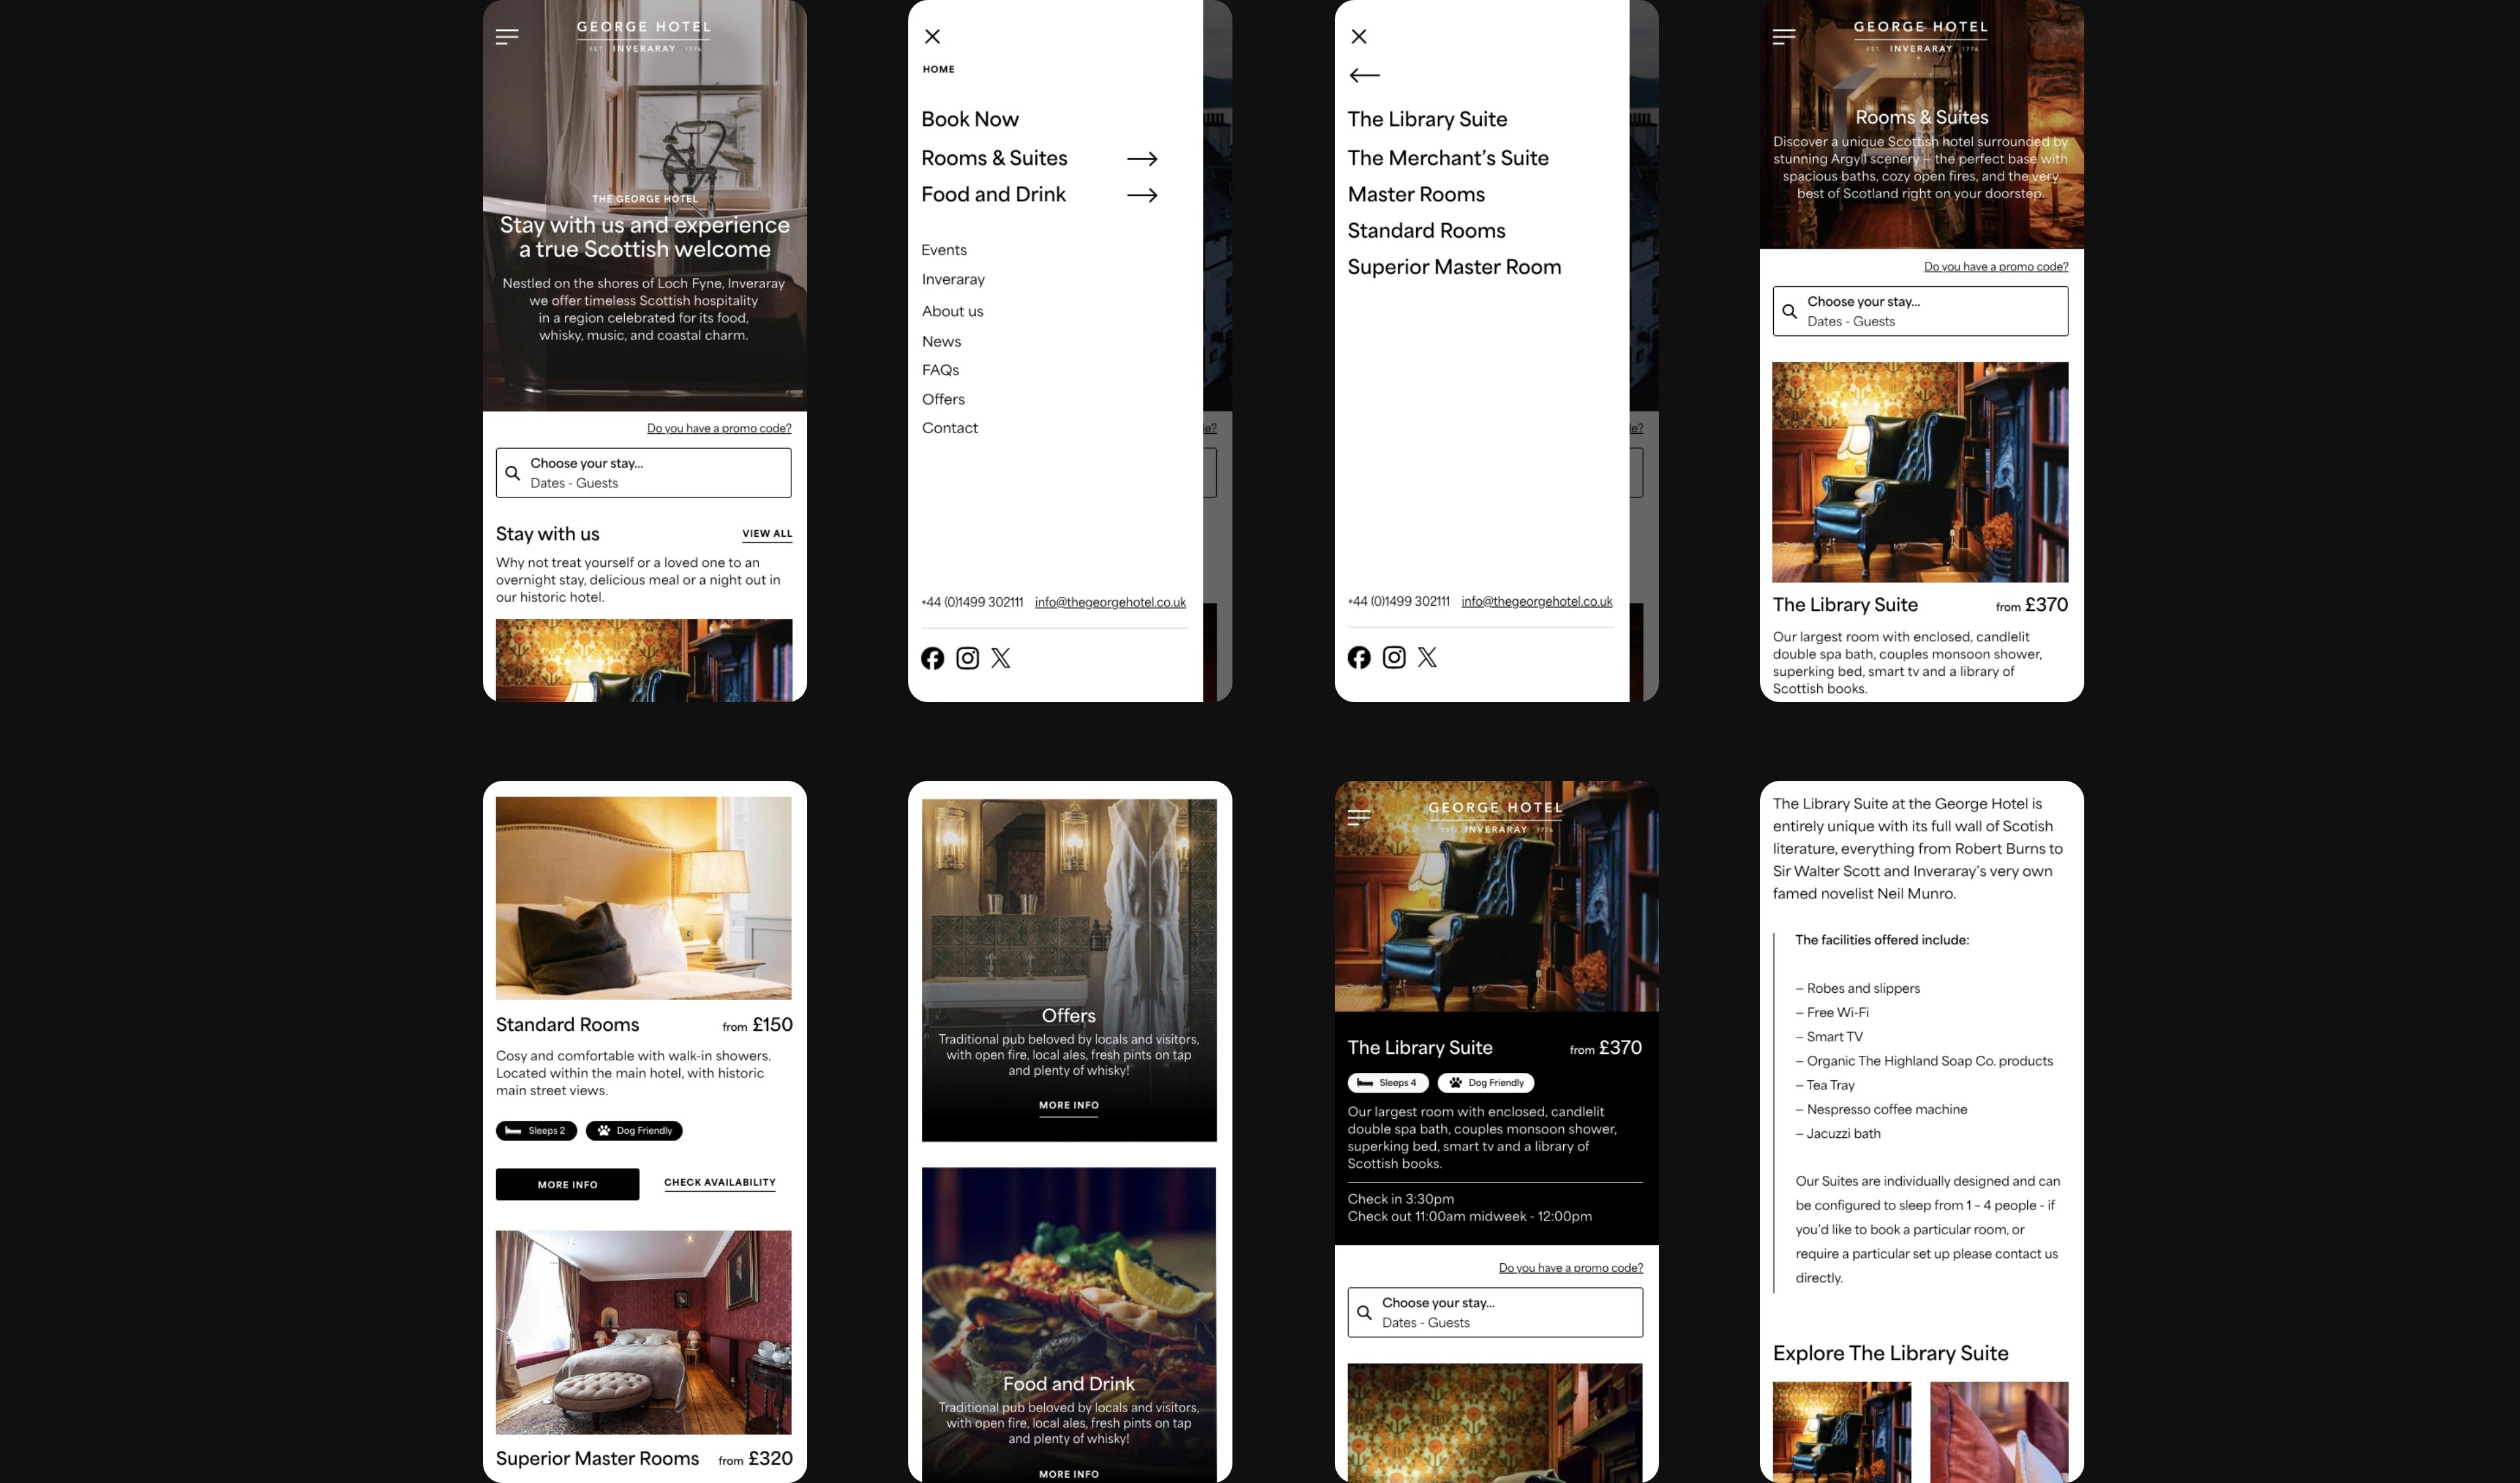Click MORE INFO button under Standard Rooms
Image resolution: width=2520 pixels, height=1483 pixels.
pos(567,1185)
